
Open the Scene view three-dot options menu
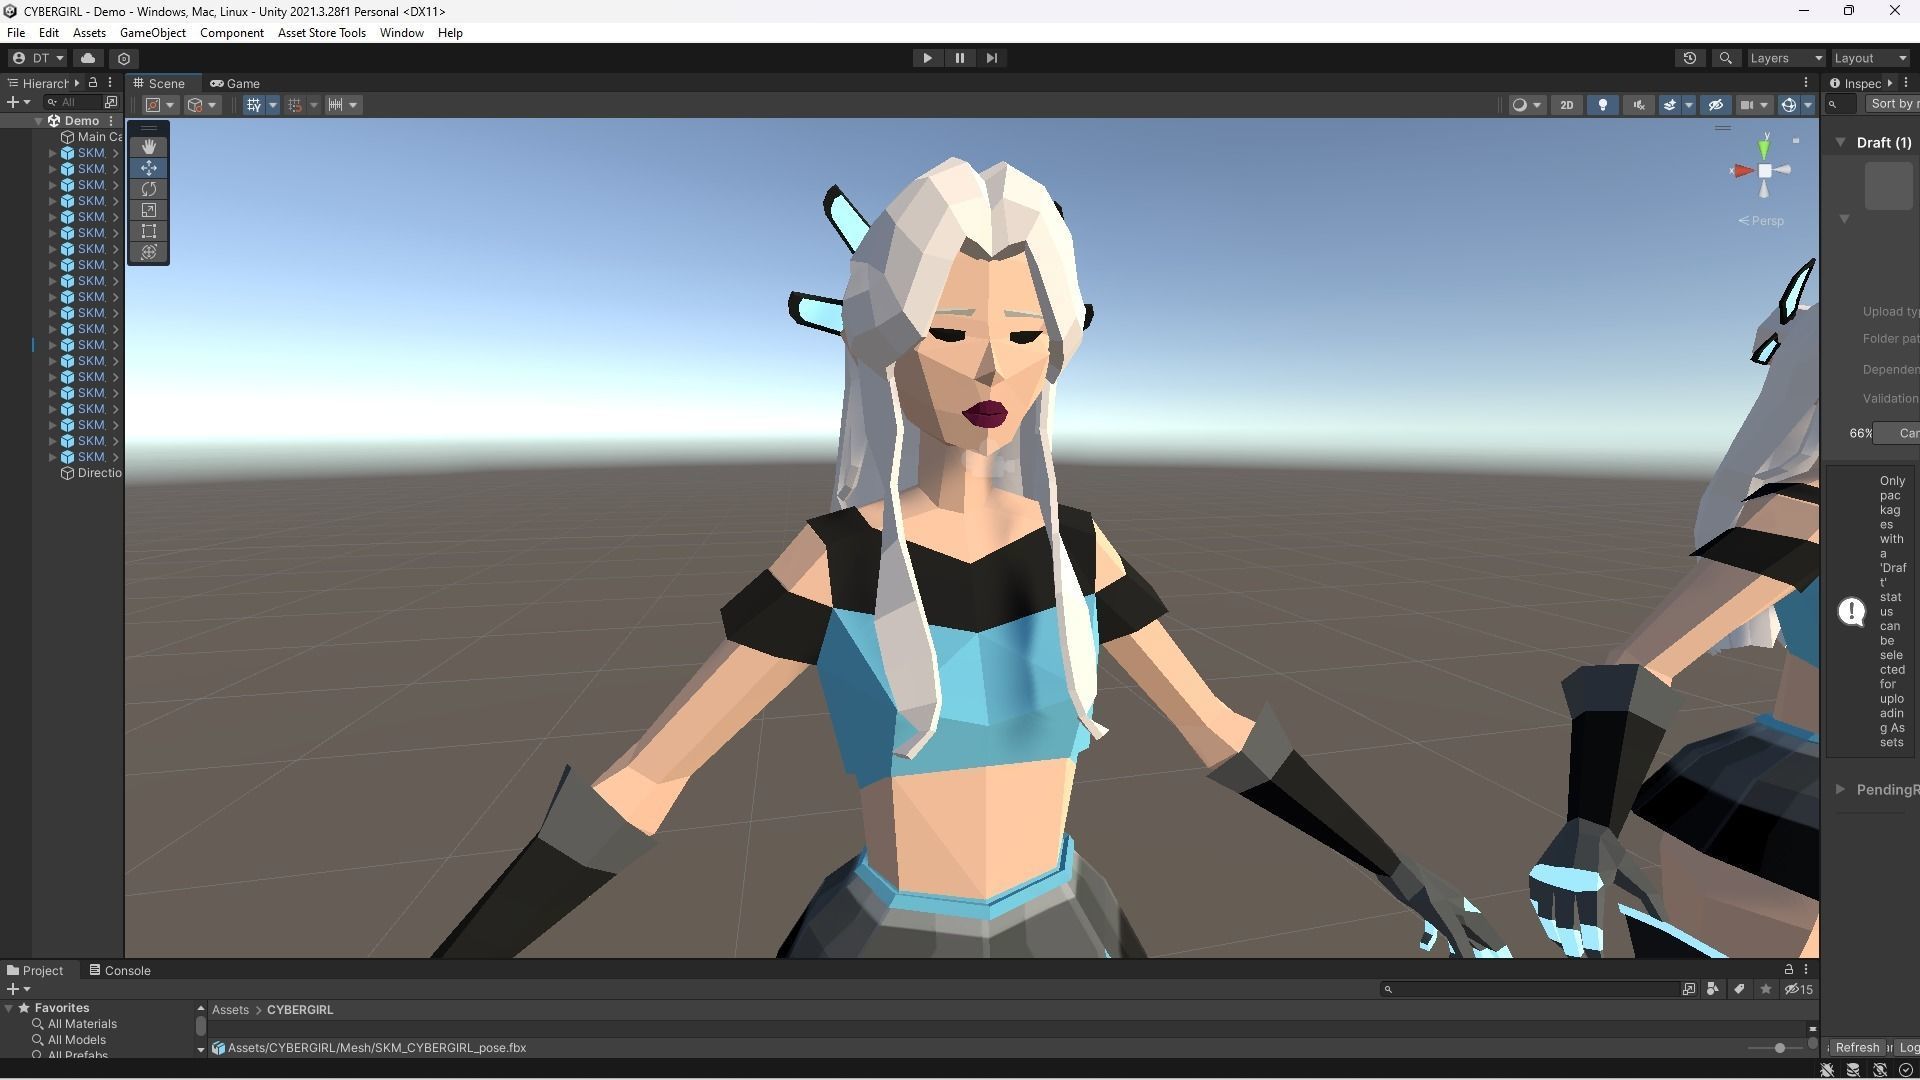tap(1806, 83)
